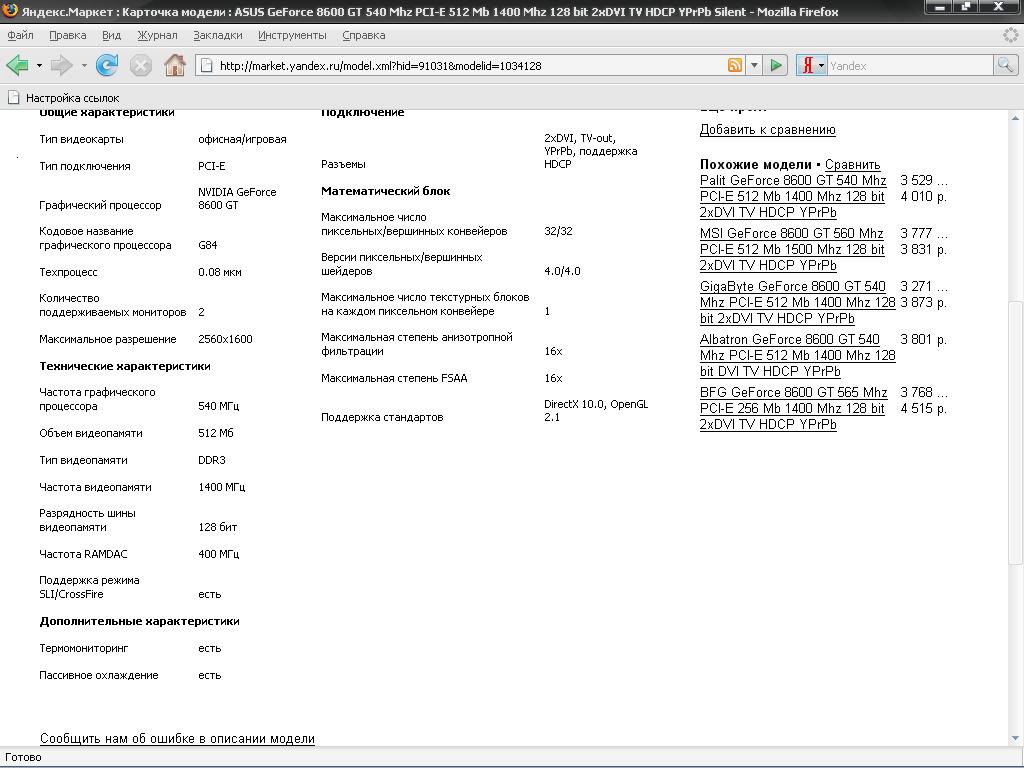This screenshot has width=1024, height=768.
Task: Click the value офисная/игровая
Action: tap(242, 139)
